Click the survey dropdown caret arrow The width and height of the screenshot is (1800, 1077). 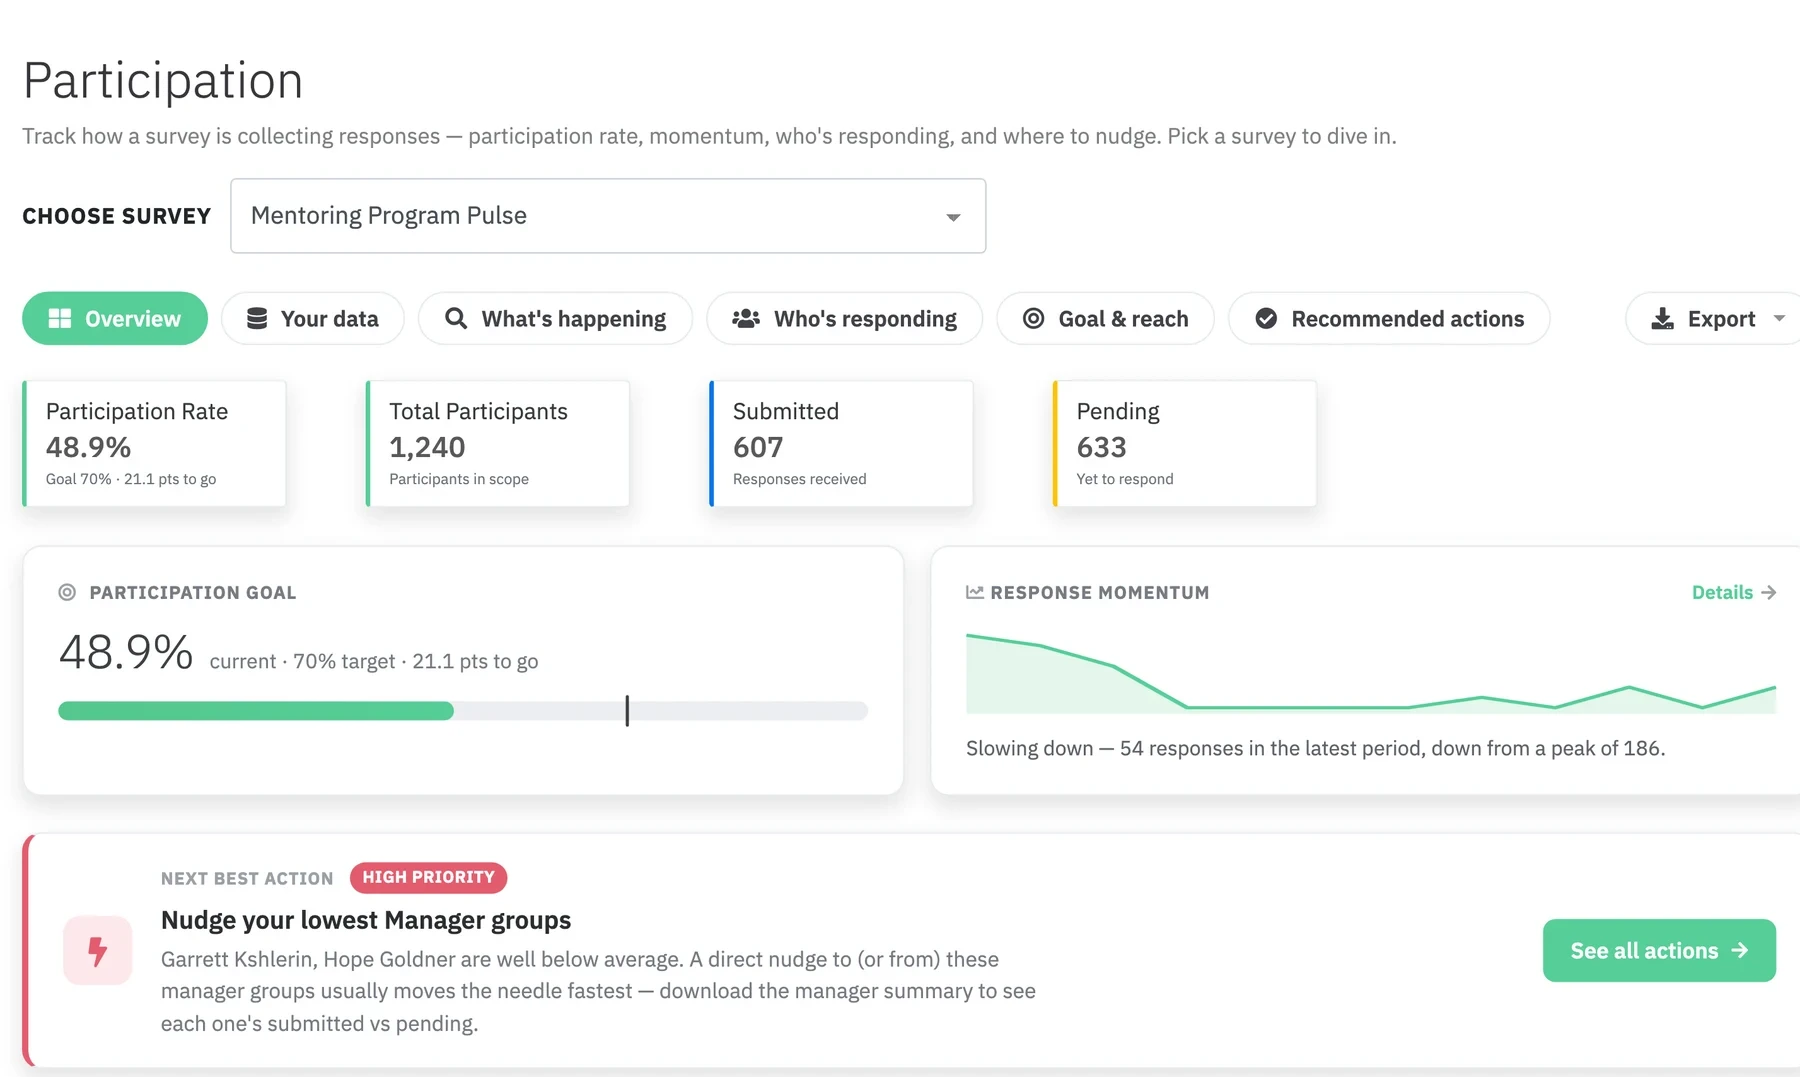953,217
